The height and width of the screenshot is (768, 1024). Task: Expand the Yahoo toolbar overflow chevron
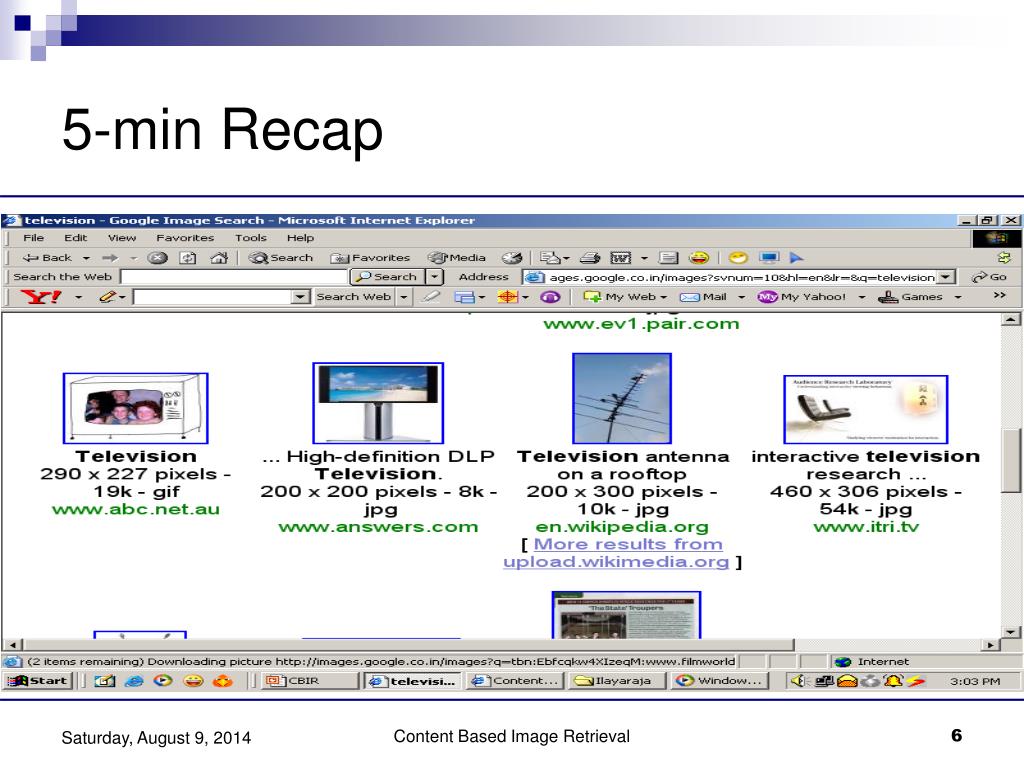999,296
